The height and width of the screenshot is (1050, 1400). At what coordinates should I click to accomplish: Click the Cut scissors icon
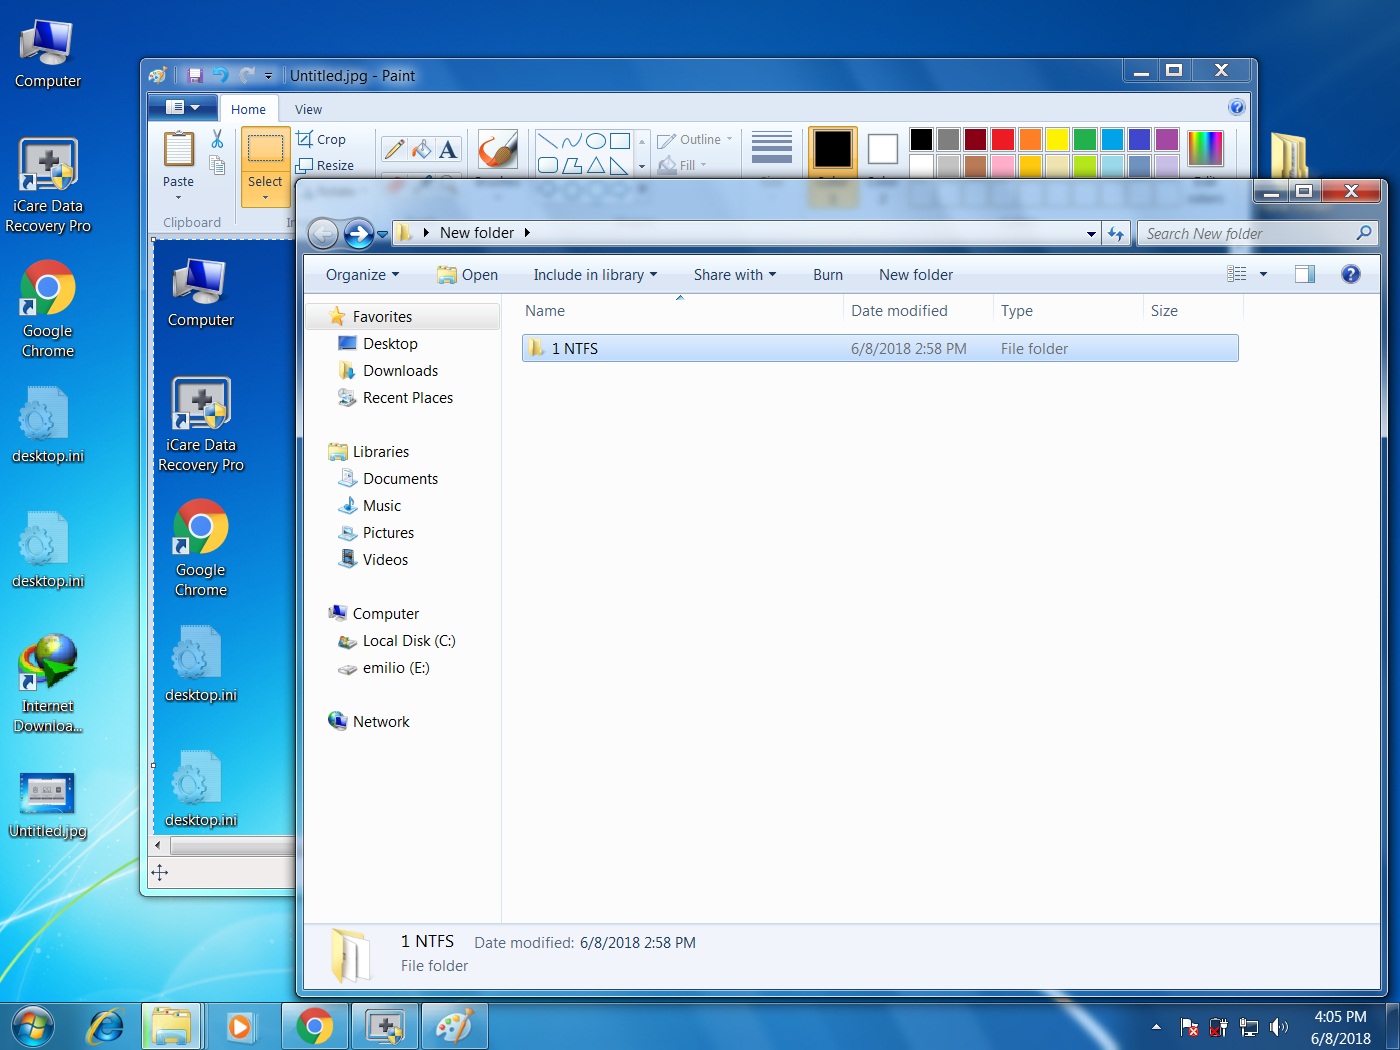217,139
